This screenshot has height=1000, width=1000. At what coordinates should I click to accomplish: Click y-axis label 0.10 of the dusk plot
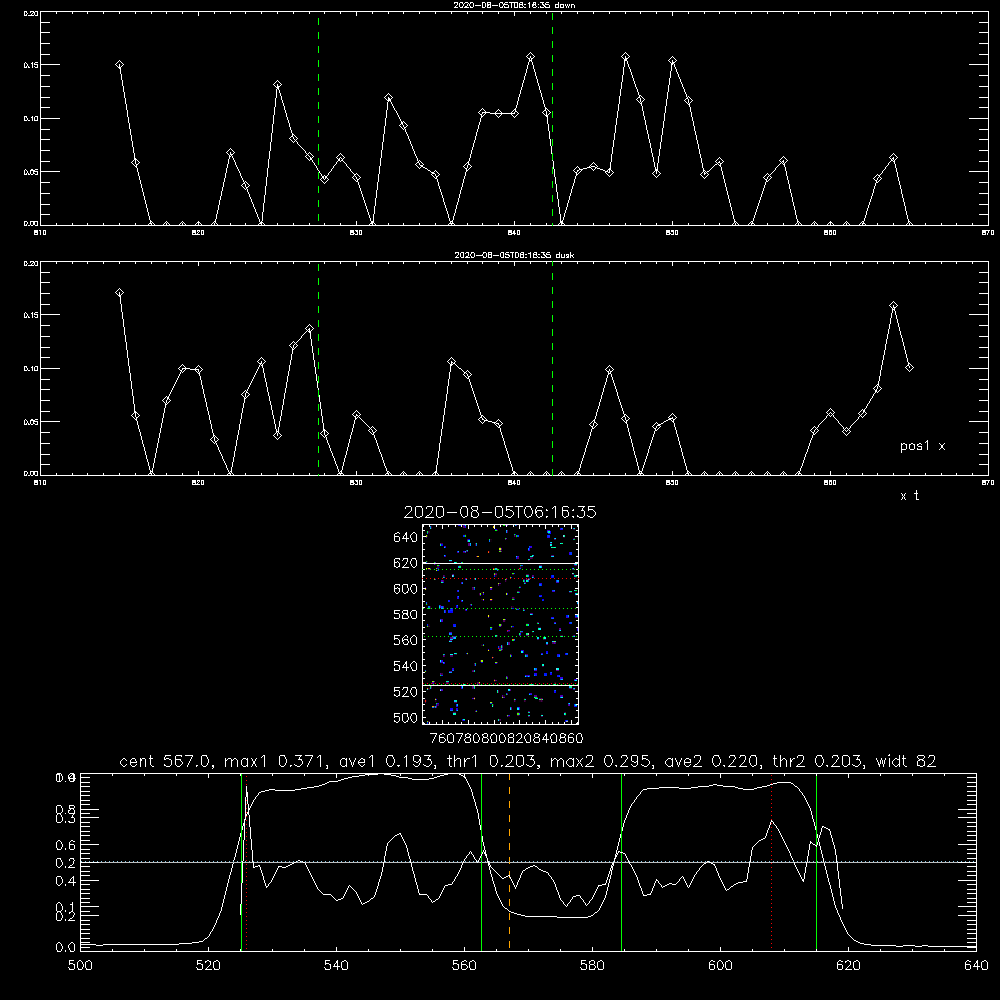31,369
